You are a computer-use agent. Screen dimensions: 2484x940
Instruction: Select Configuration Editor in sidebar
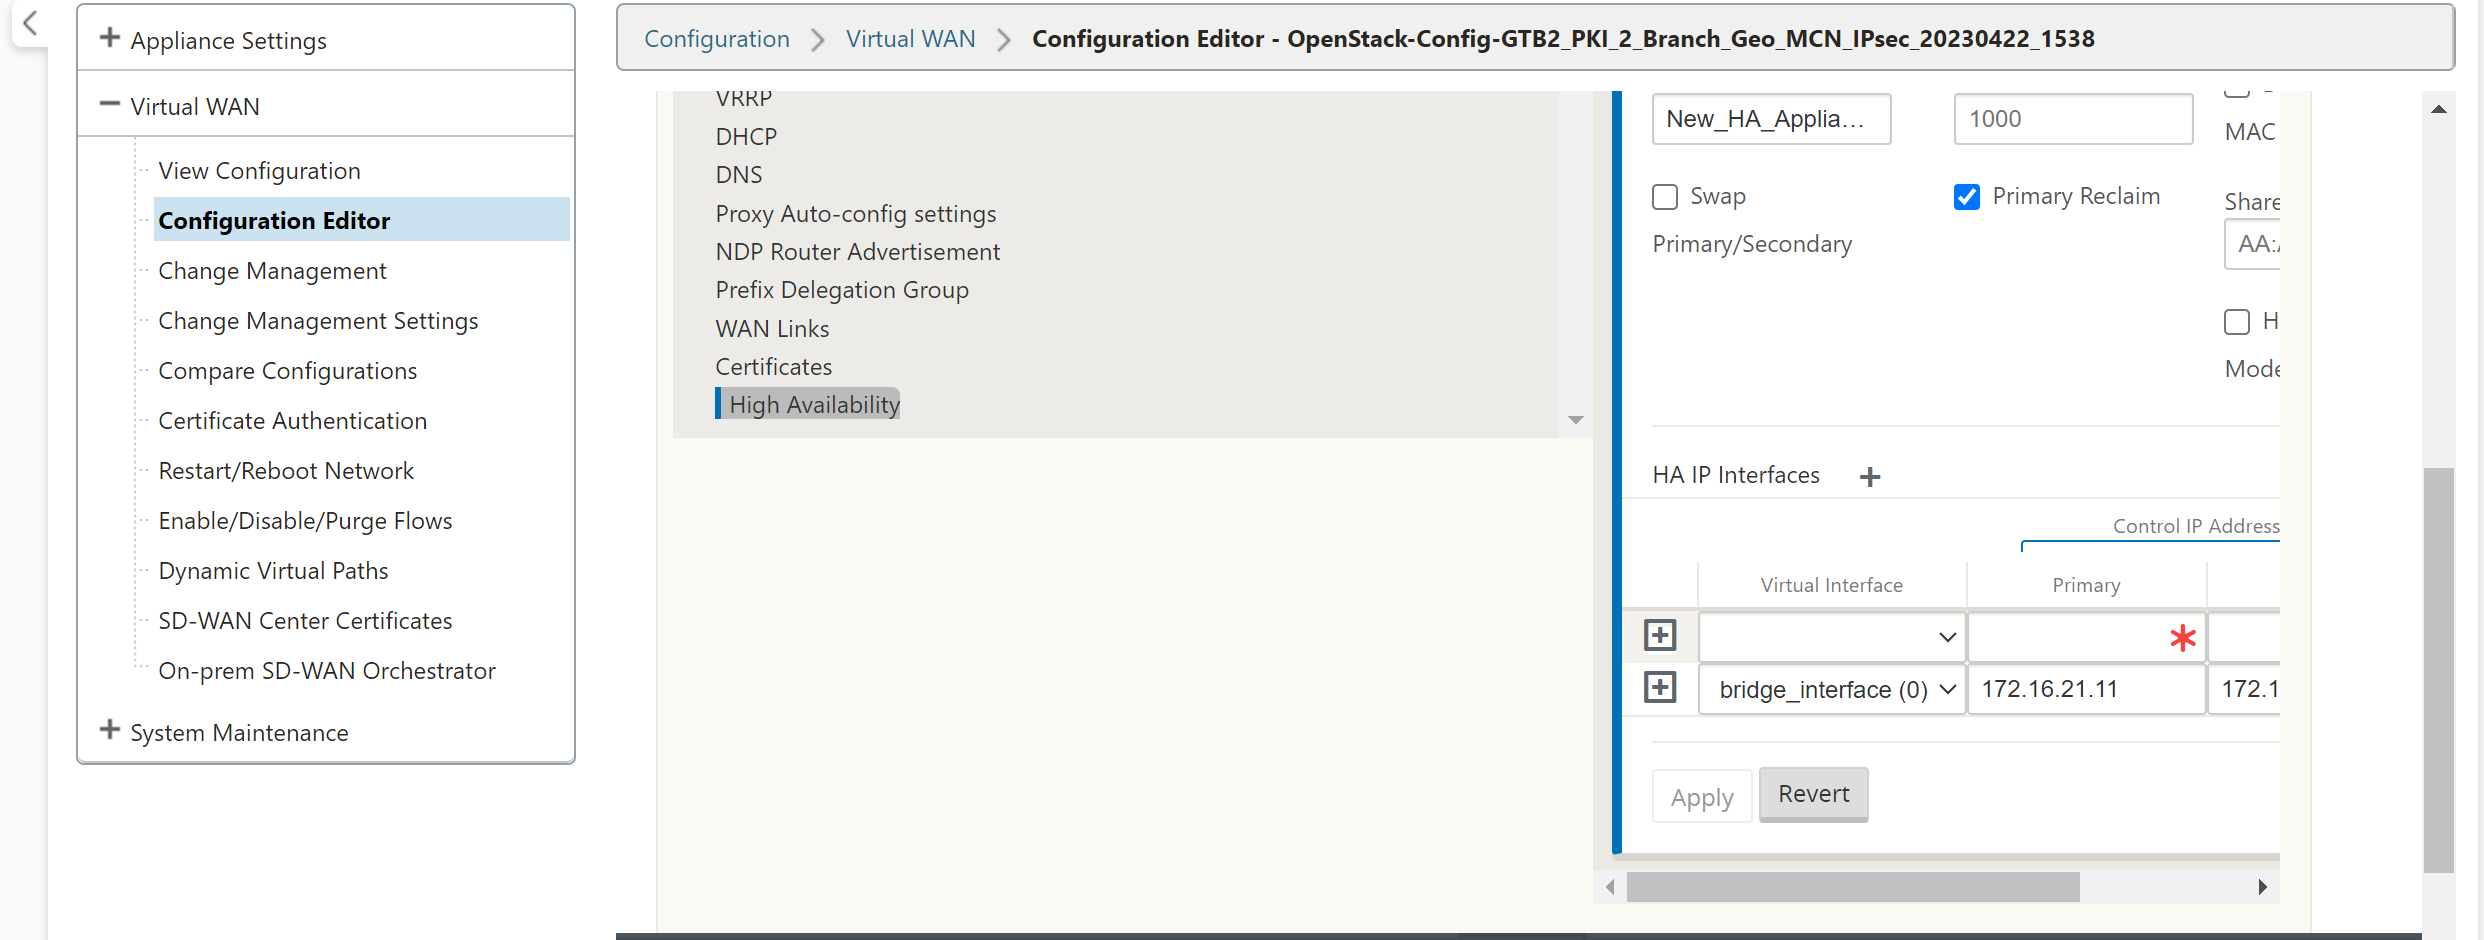[x=362, y=220]
